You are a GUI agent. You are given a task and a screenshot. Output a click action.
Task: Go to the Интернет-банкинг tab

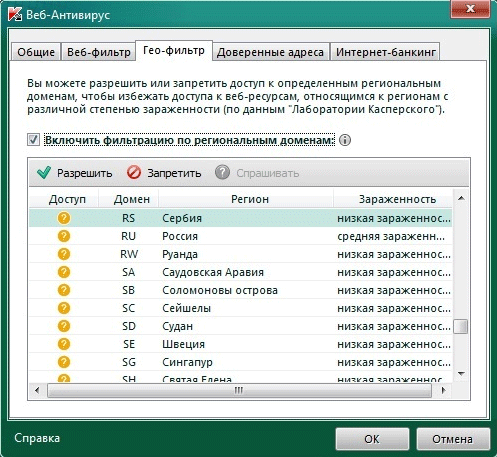386,52
